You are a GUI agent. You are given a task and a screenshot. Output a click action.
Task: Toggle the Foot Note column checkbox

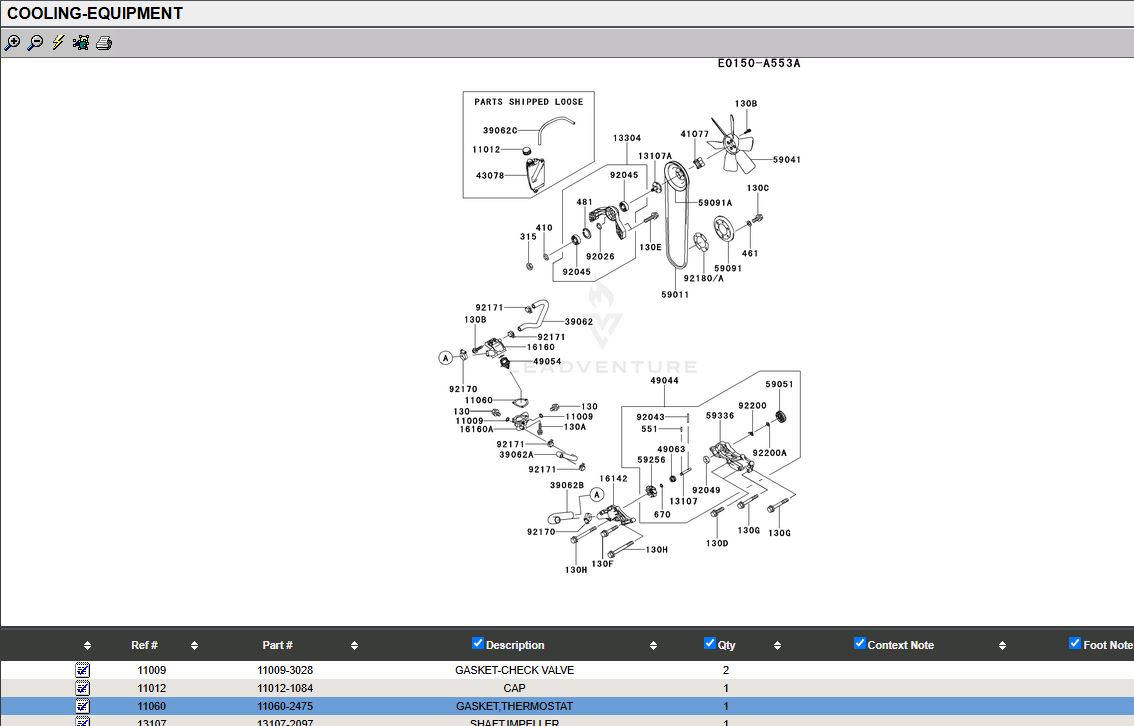1075,644
